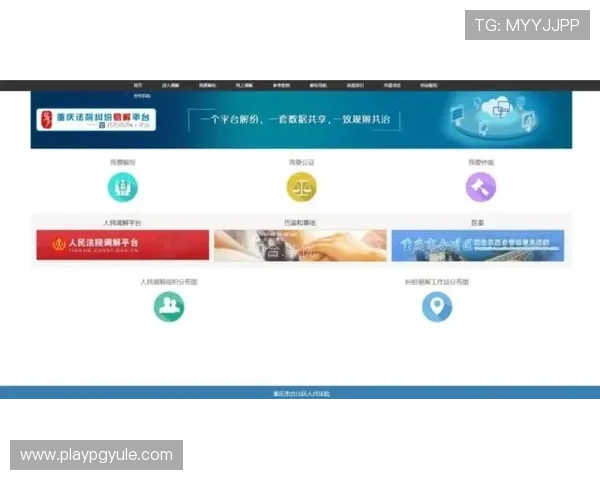
Task: Select 合作机构 on the second navigation row
Action: click(142, 96)
